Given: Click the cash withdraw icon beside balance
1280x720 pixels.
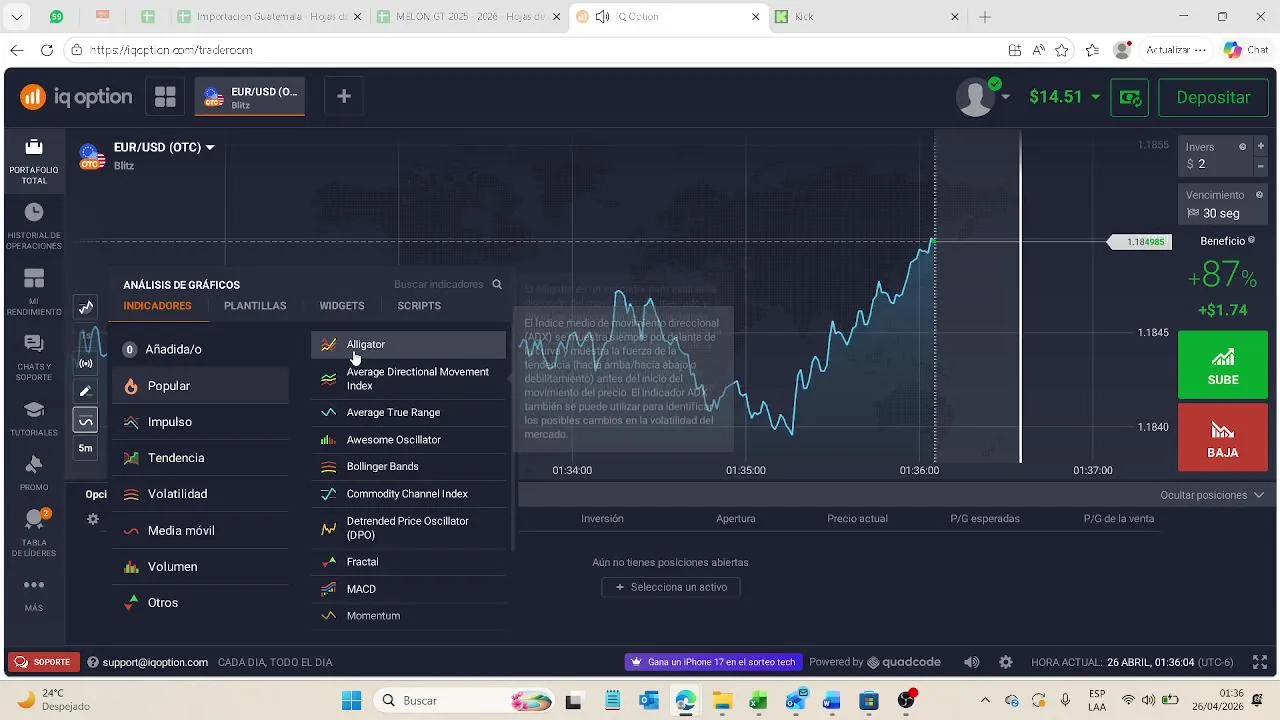Looking at the screenshot, I should click(1131, 97).
